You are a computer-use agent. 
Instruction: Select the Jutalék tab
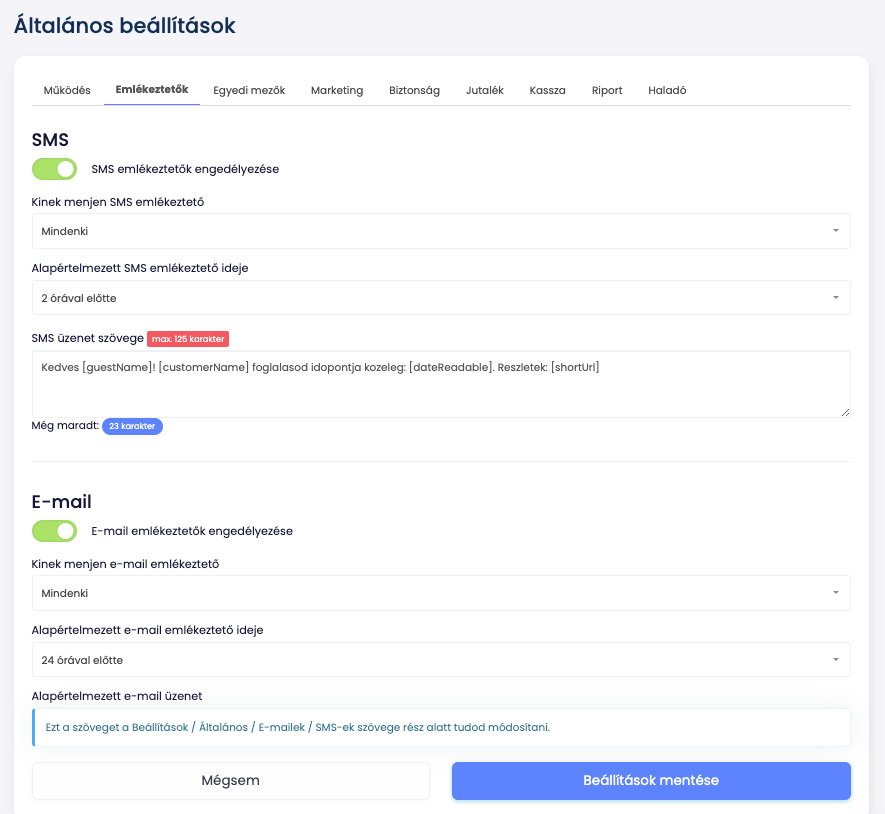tap(485, 90)
